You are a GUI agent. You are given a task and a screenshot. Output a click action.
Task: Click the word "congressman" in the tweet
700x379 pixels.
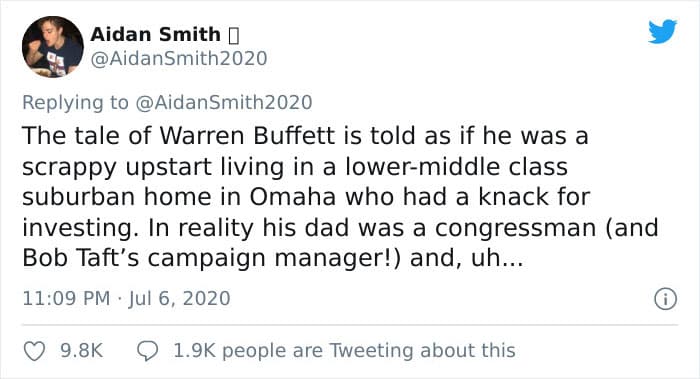click(516, 229)
